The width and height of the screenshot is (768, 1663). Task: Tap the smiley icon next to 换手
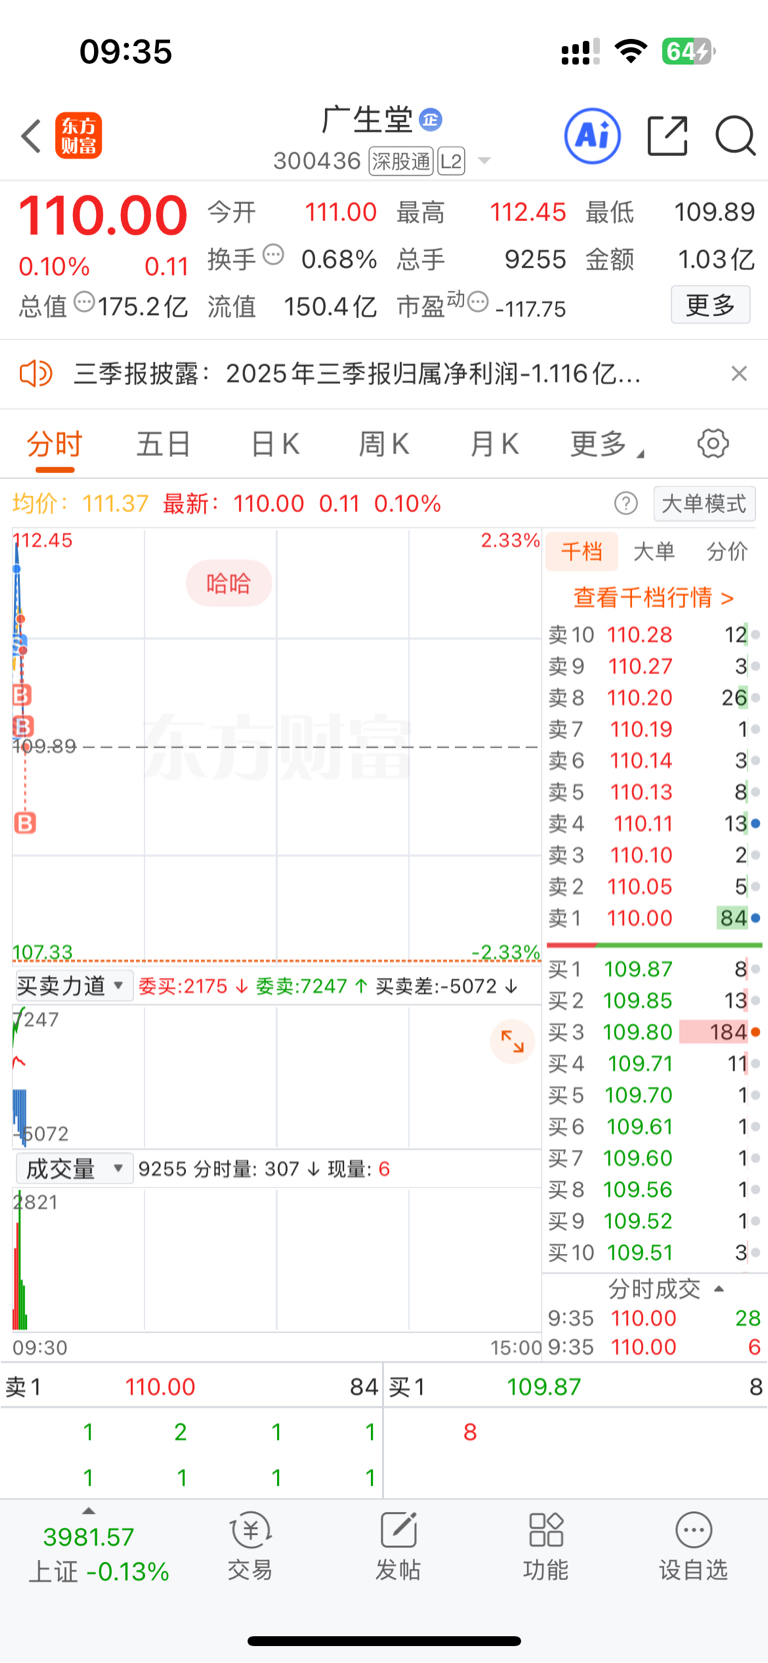coord(273,255)
